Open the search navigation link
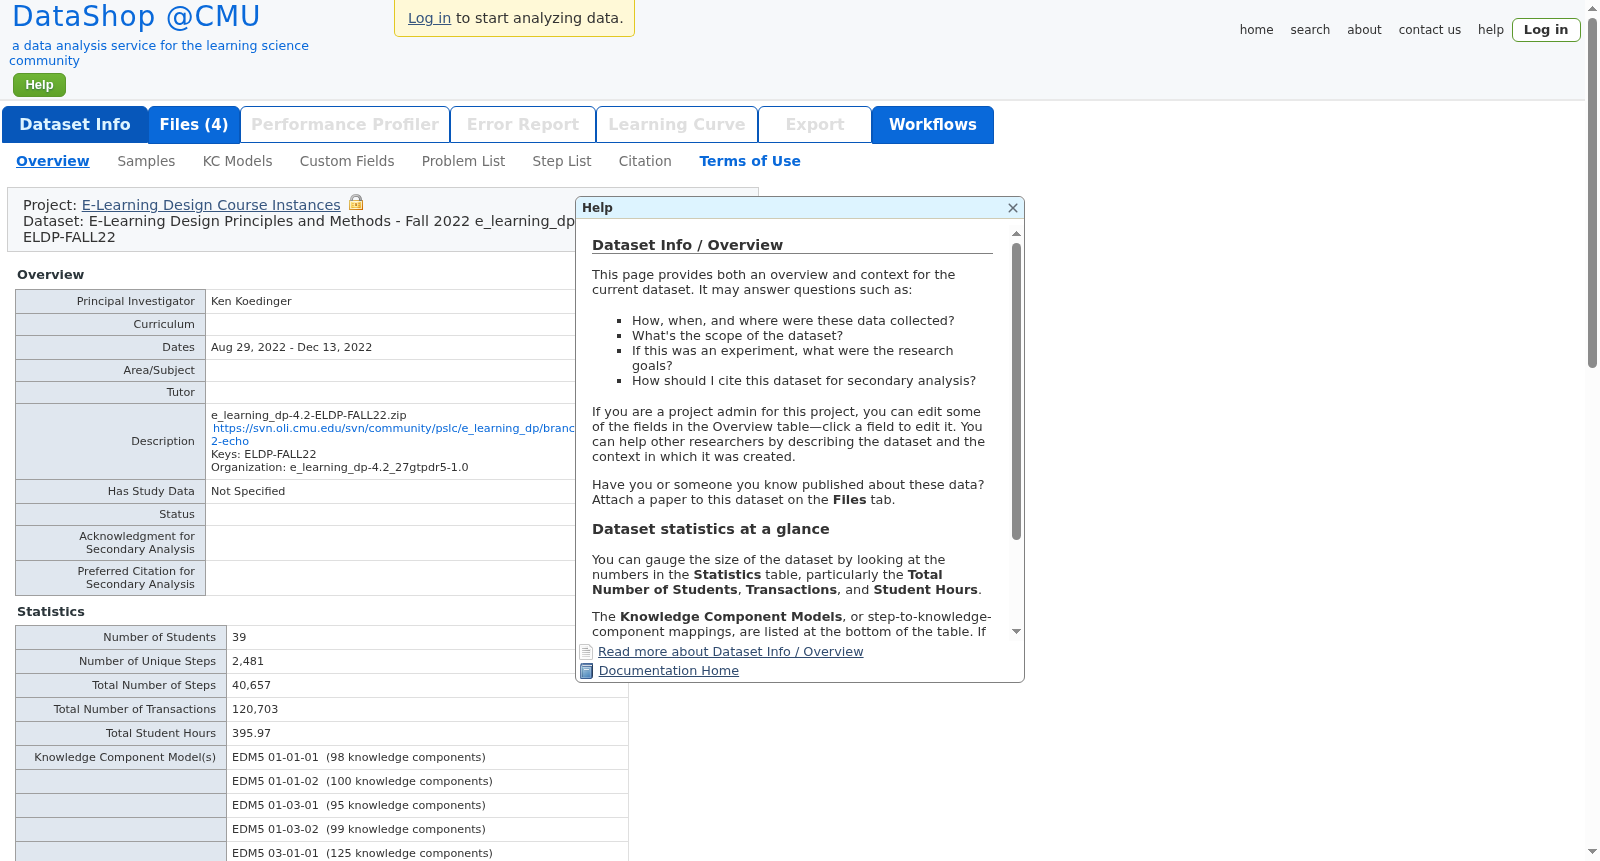 click(x=1310, y=30)
